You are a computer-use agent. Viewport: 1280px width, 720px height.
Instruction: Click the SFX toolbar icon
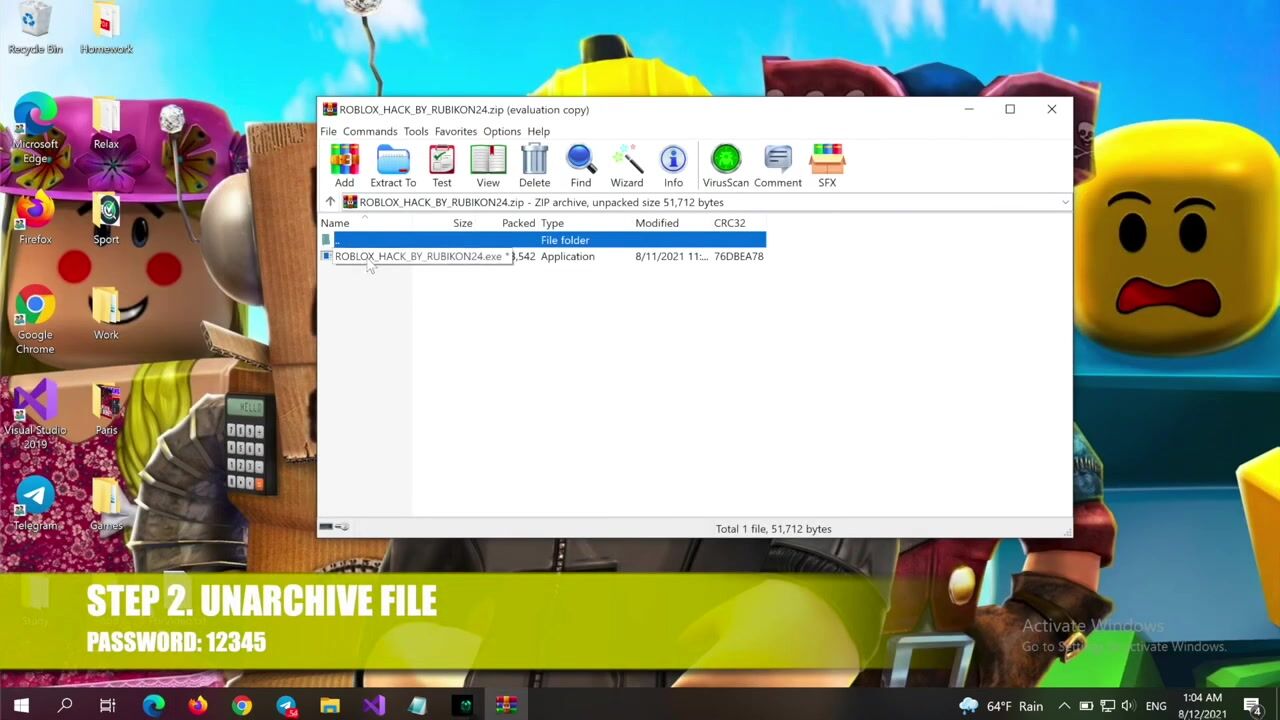(x=827, y=166)
